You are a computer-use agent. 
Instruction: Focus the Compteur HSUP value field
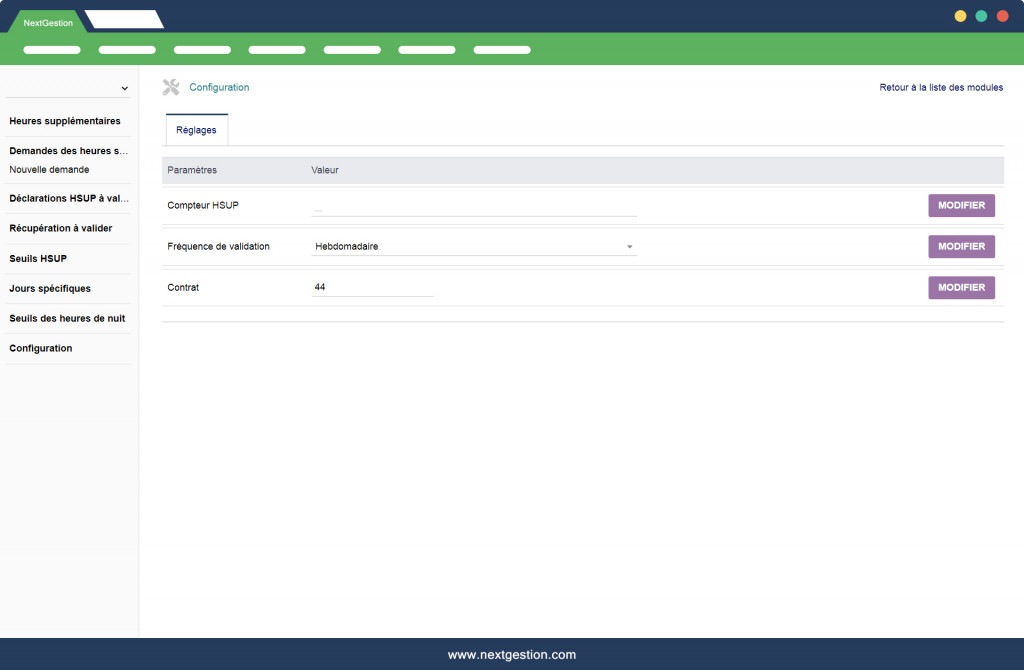pos(474,207)
